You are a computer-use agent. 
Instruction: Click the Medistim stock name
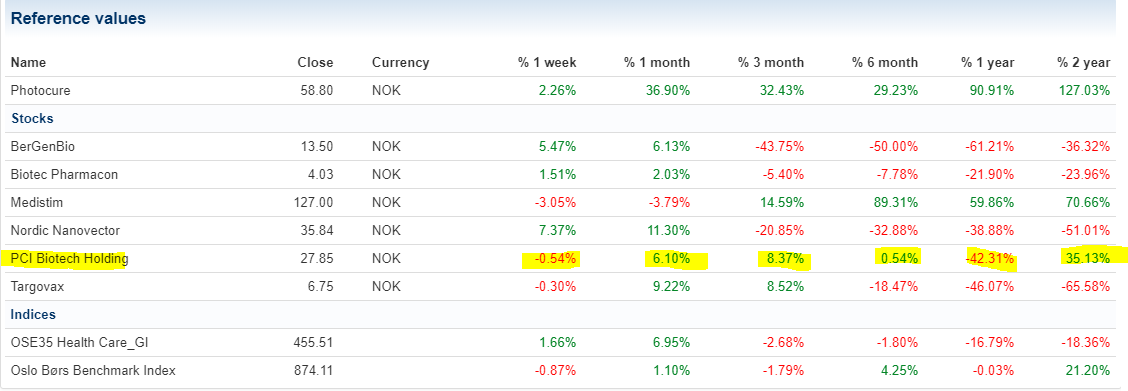pos(37,203)
